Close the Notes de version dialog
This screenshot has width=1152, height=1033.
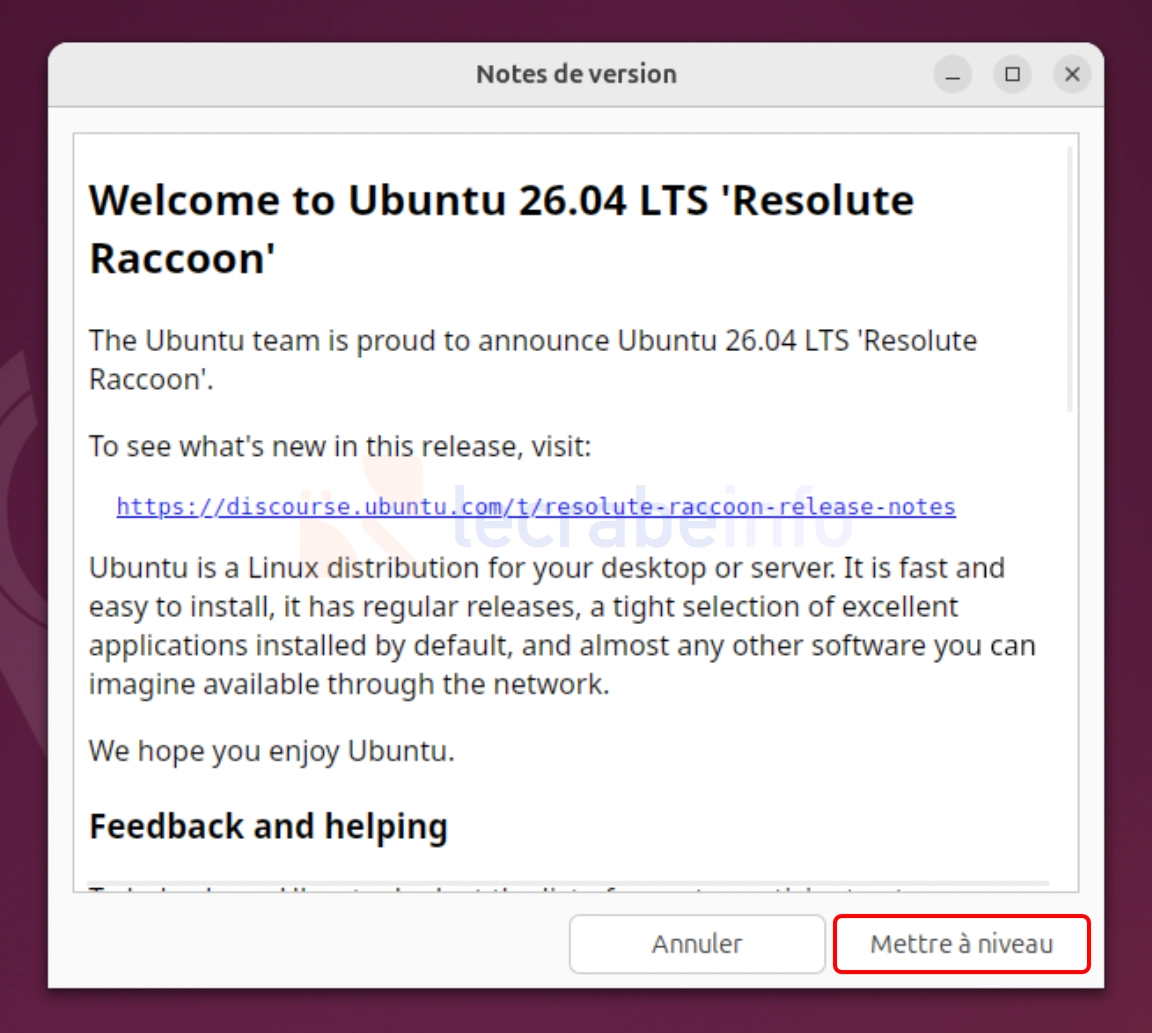[x=1072, y=74]
